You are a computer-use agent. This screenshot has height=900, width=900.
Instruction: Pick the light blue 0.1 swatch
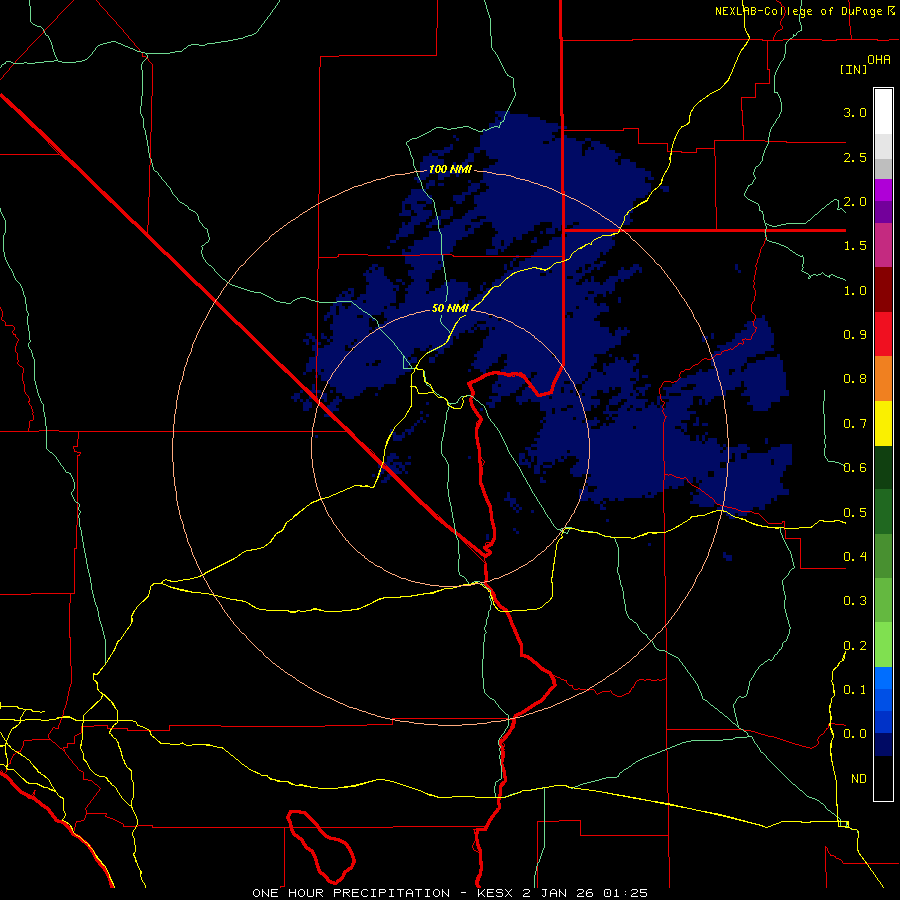[x=883, y=678]
